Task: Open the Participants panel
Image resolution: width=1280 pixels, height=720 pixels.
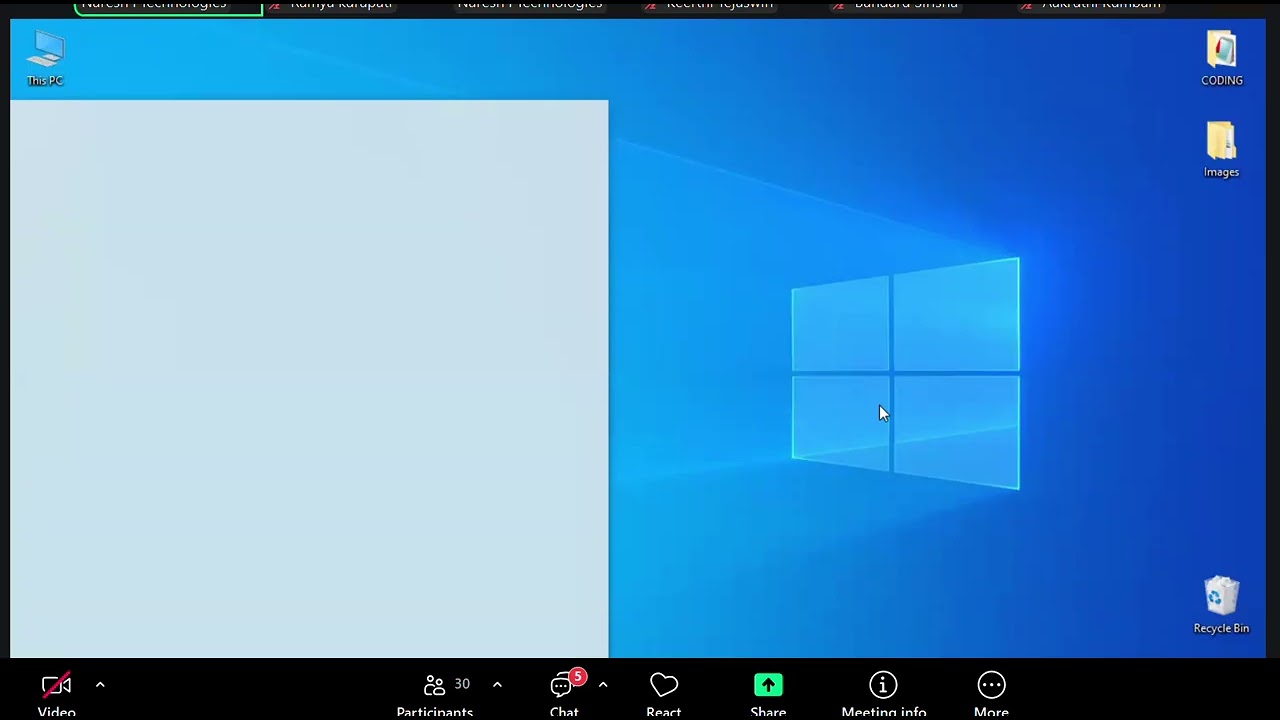Action: 435,695
